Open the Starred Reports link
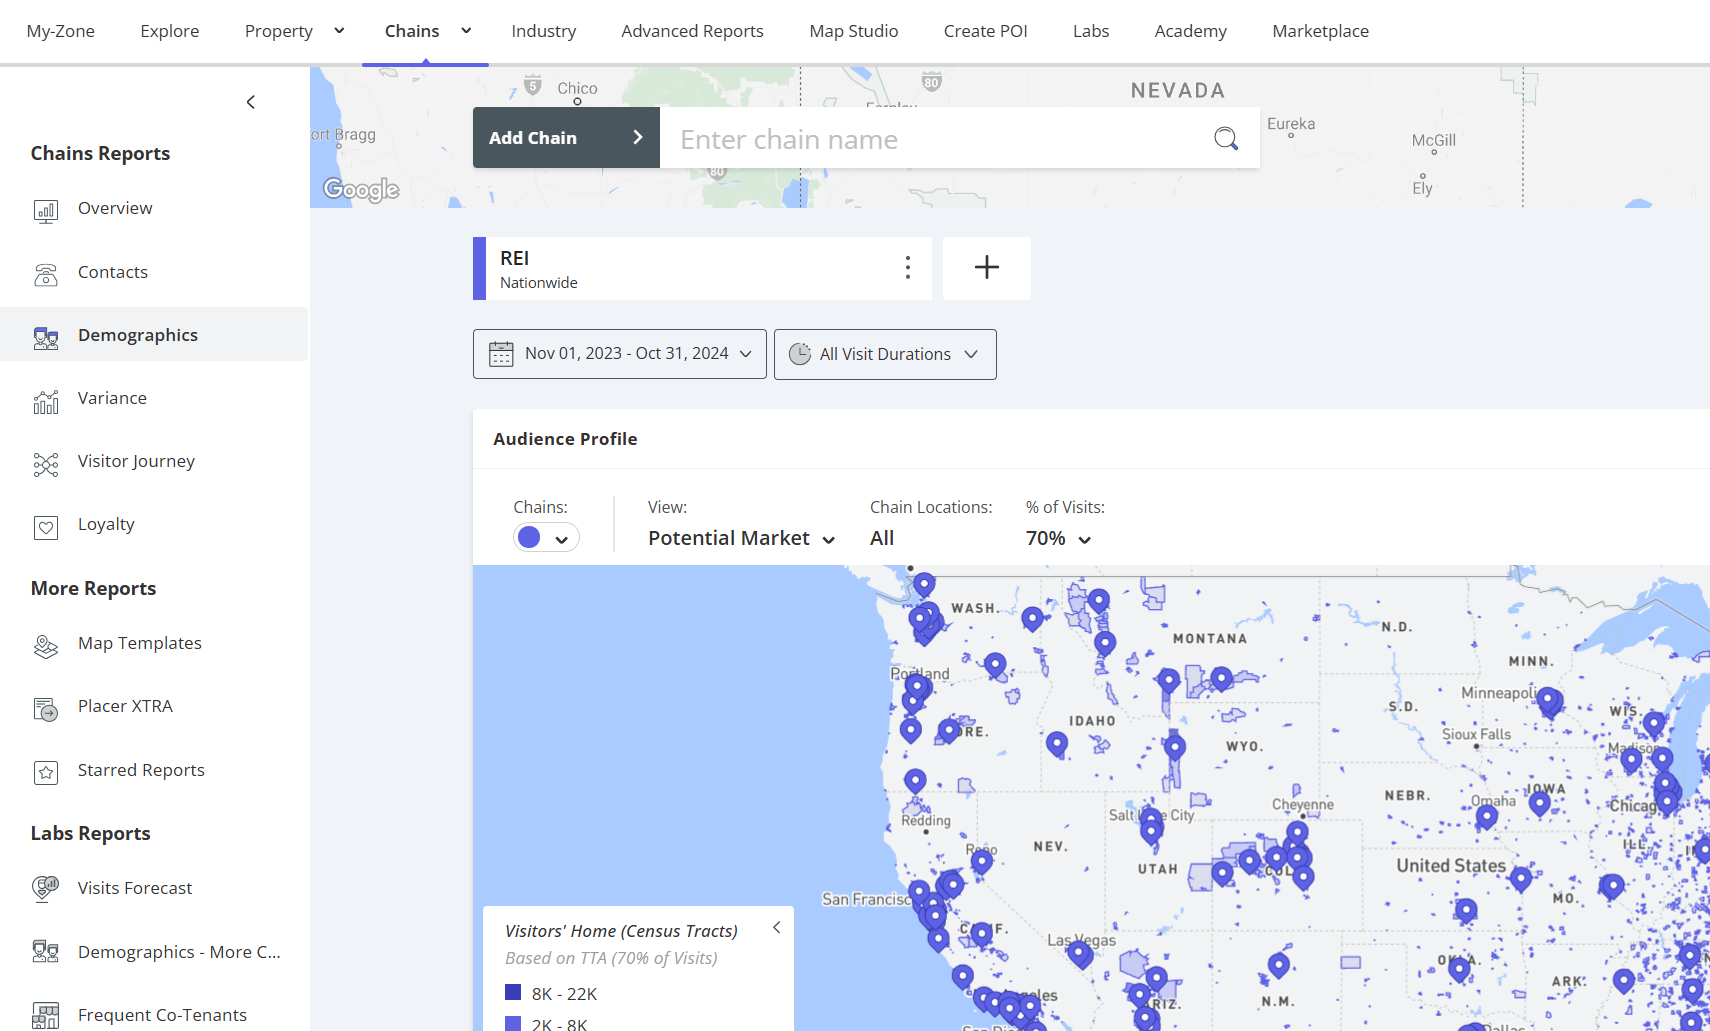Screen dimensions: 1710x1031 coord(141,770)
